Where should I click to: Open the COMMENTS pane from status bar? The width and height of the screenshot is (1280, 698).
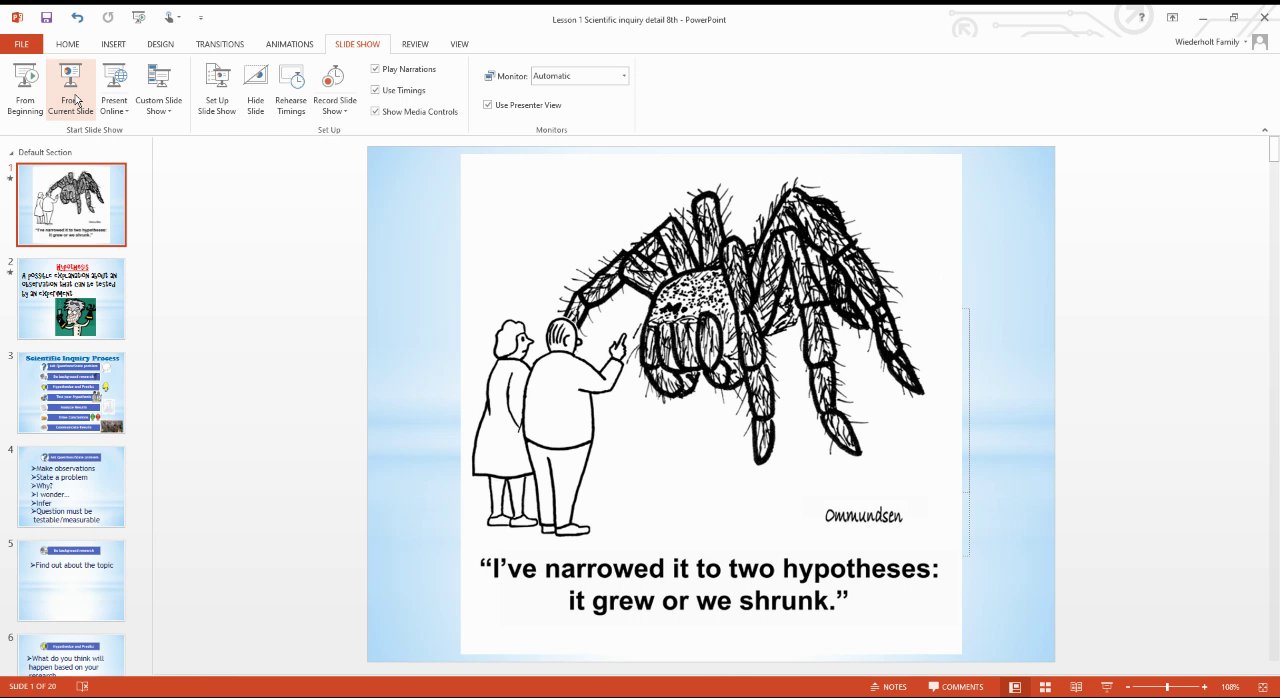coord(956,687)
